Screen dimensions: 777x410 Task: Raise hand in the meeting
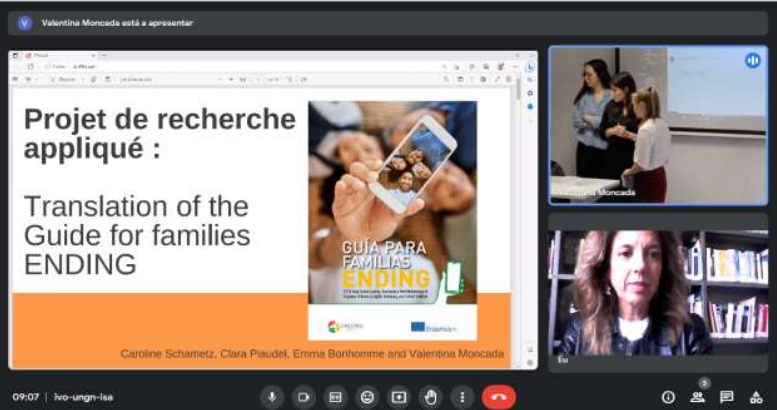[x=431, y=397]
